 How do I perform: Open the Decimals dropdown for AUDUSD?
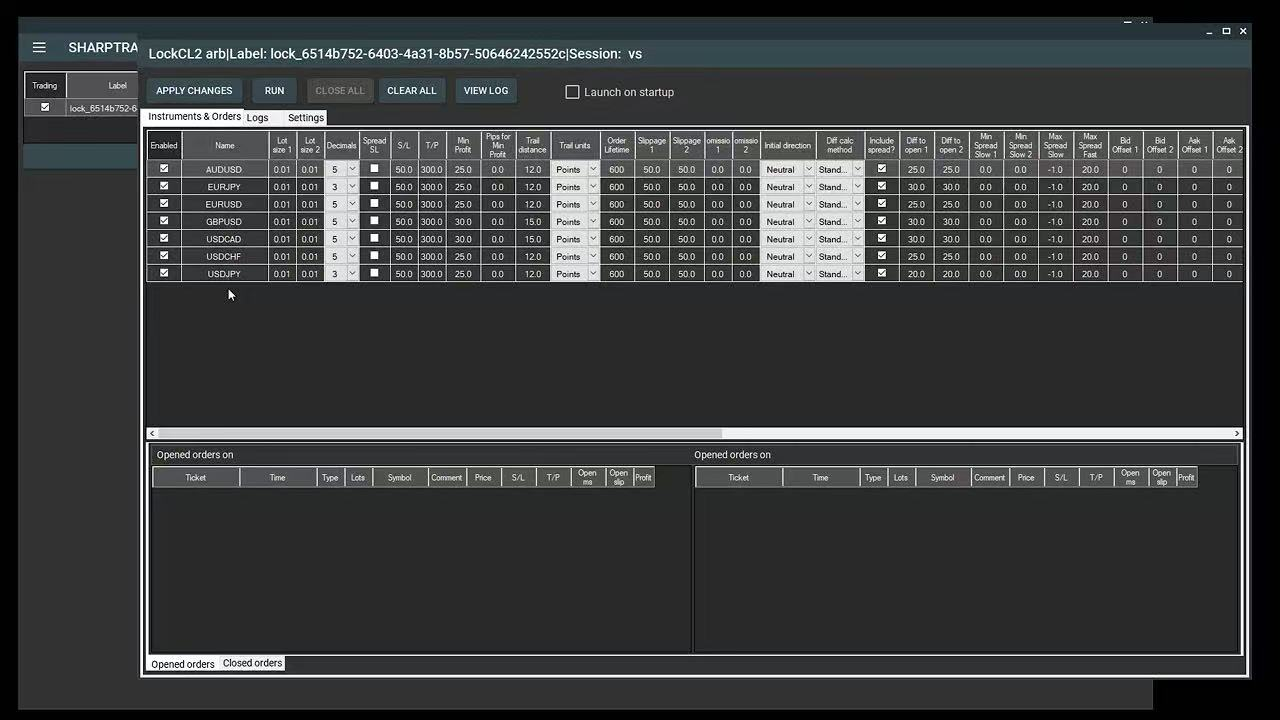tap(352, 170)
